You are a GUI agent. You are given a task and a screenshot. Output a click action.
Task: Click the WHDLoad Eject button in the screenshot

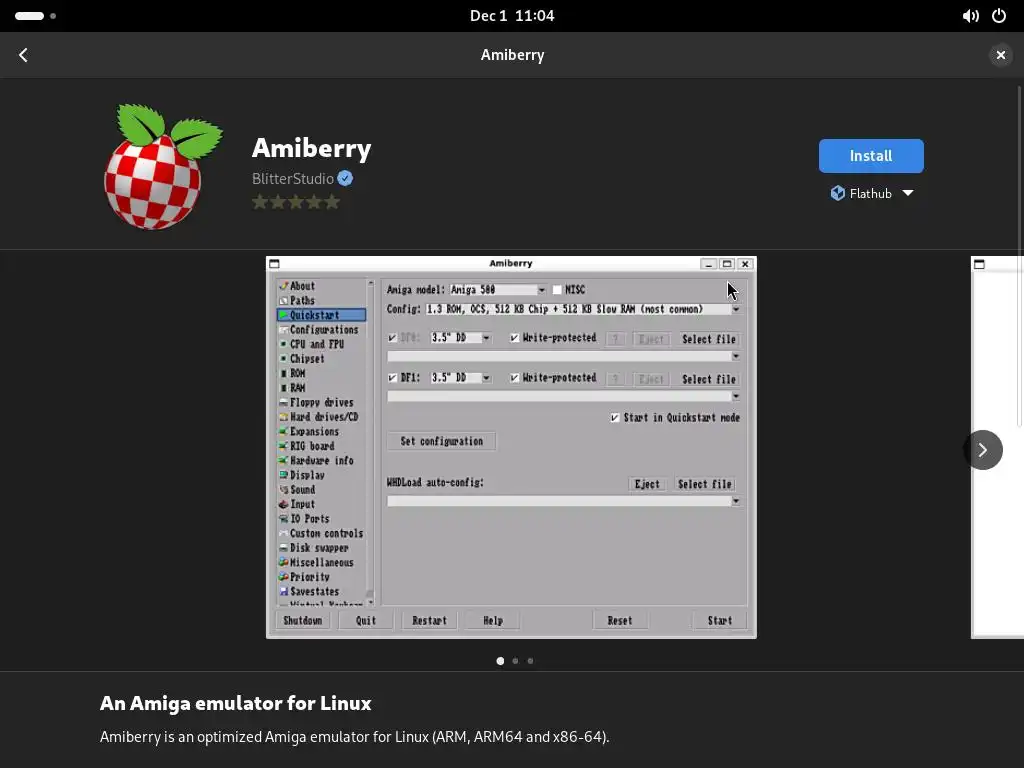tap(647, 484)
